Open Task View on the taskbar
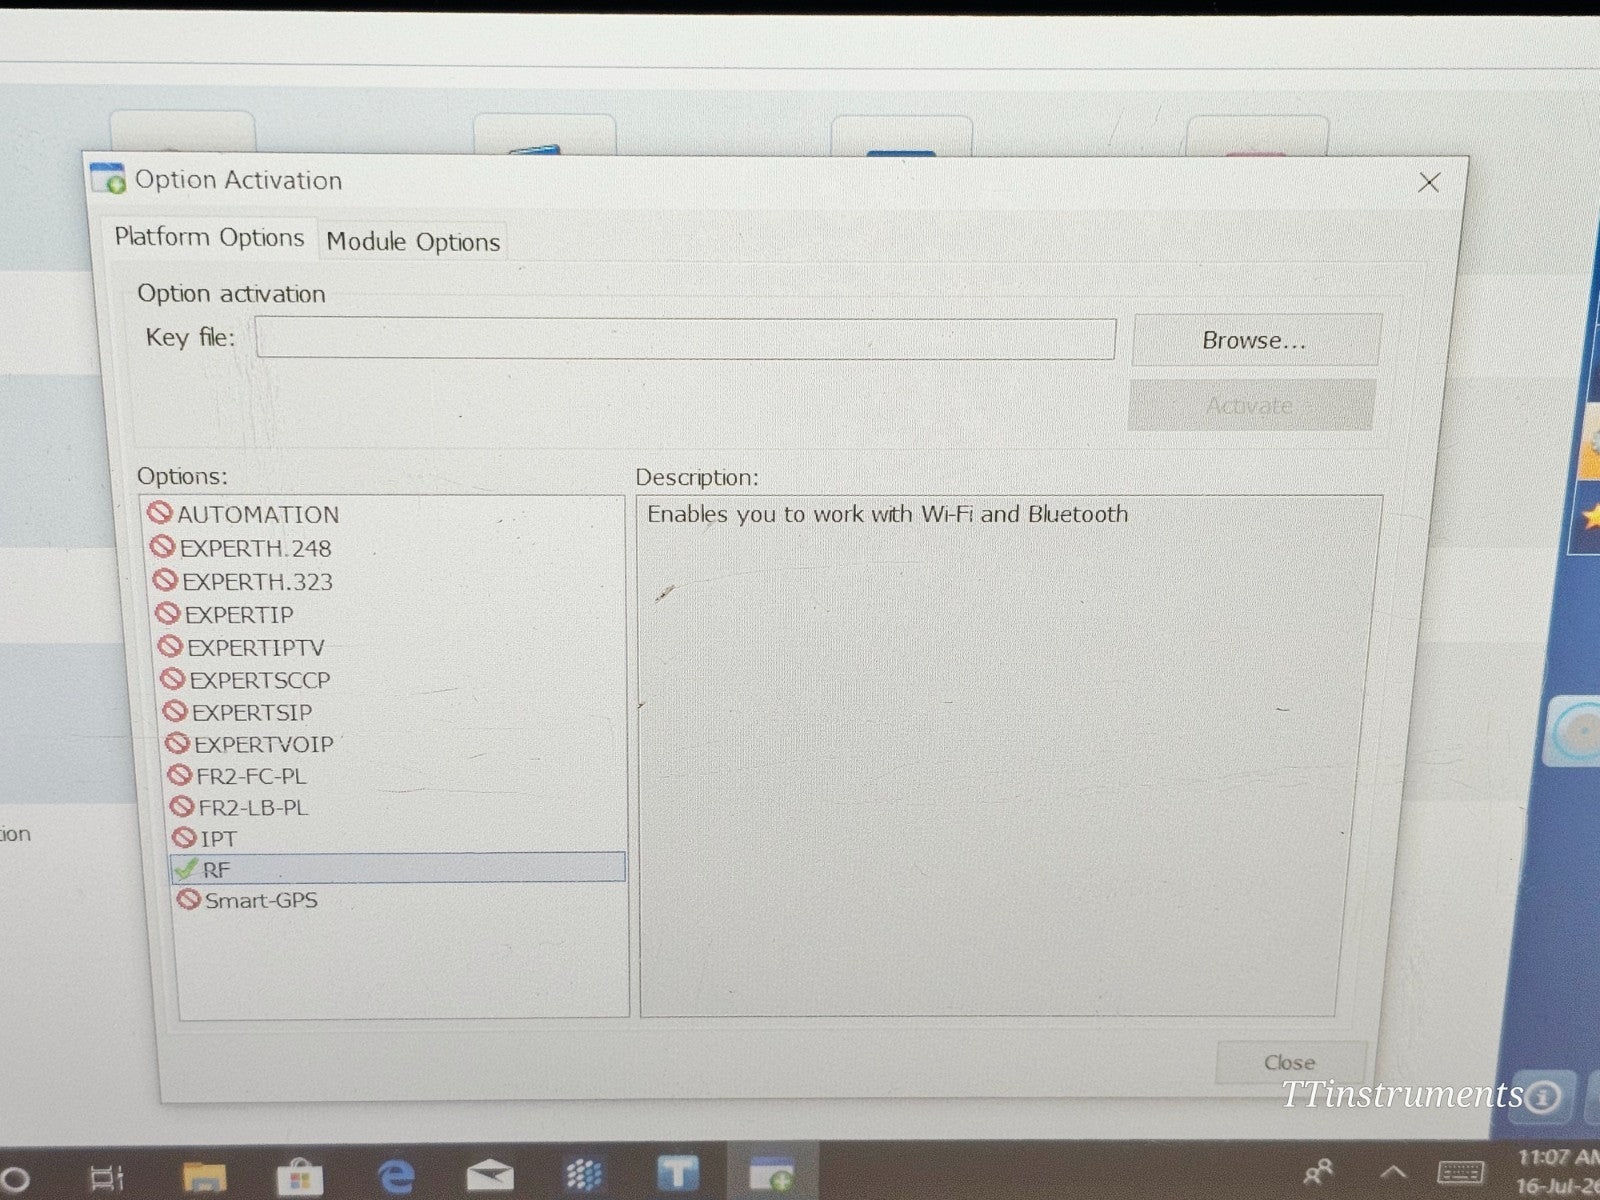The image size is (1600, 1200). [x=106, y=1178]
